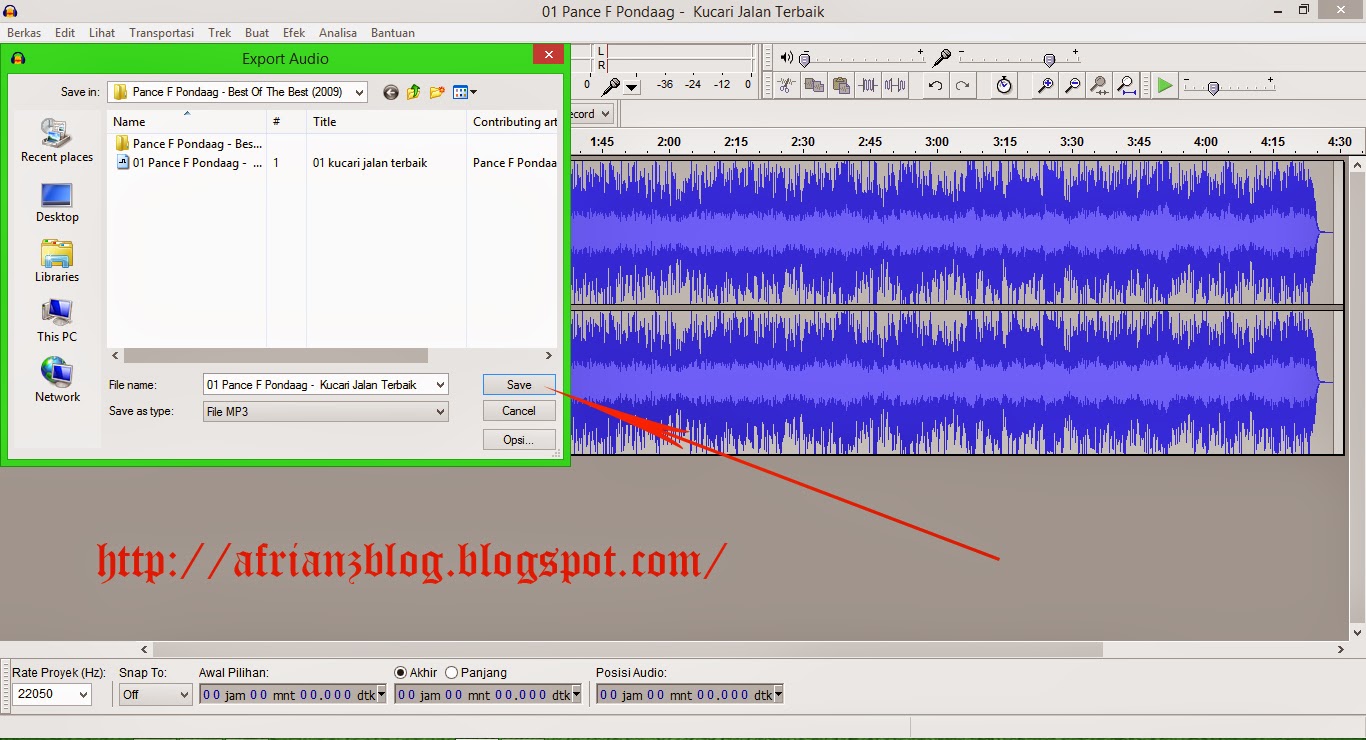Screen dimensions: 1366x740
Task: Expand the File name combo box arrow
Action: tap(440, 385)
